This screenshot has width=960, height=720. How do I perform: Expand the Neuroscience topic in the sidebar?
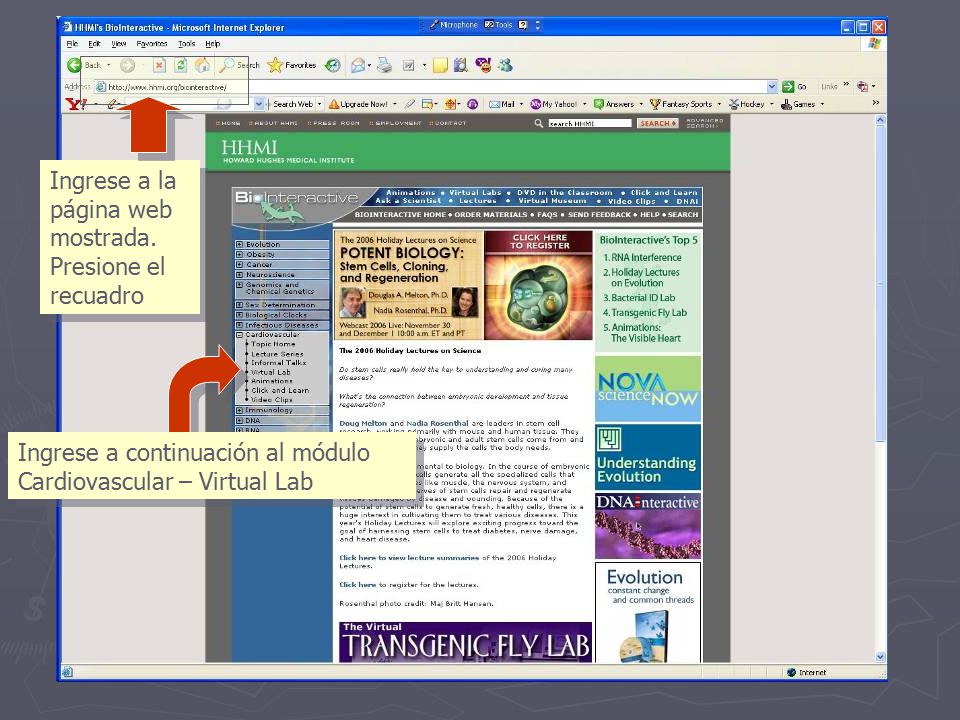click(x=239, y=274)
